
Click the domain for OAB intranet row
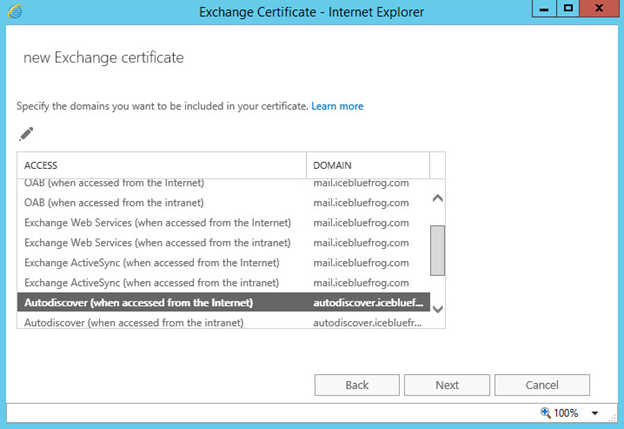point(361,203)
